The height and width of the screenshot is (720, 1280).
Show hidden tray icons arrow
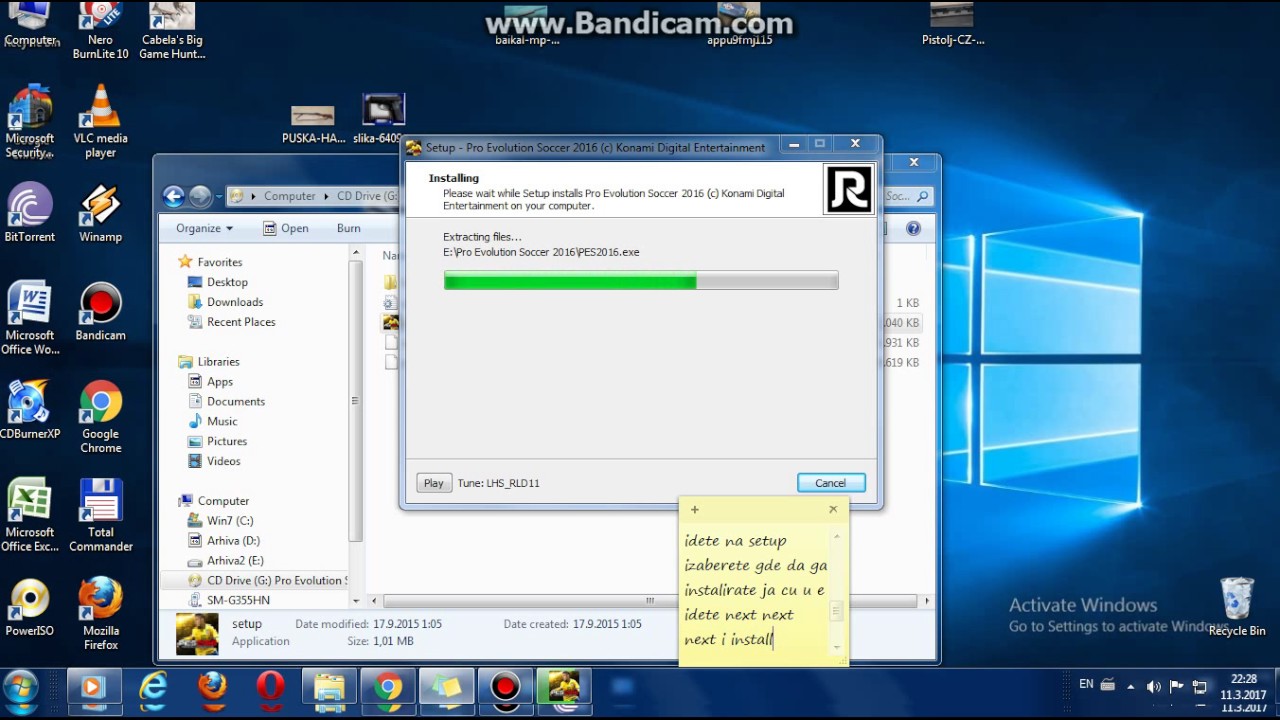click(1131, 687)
